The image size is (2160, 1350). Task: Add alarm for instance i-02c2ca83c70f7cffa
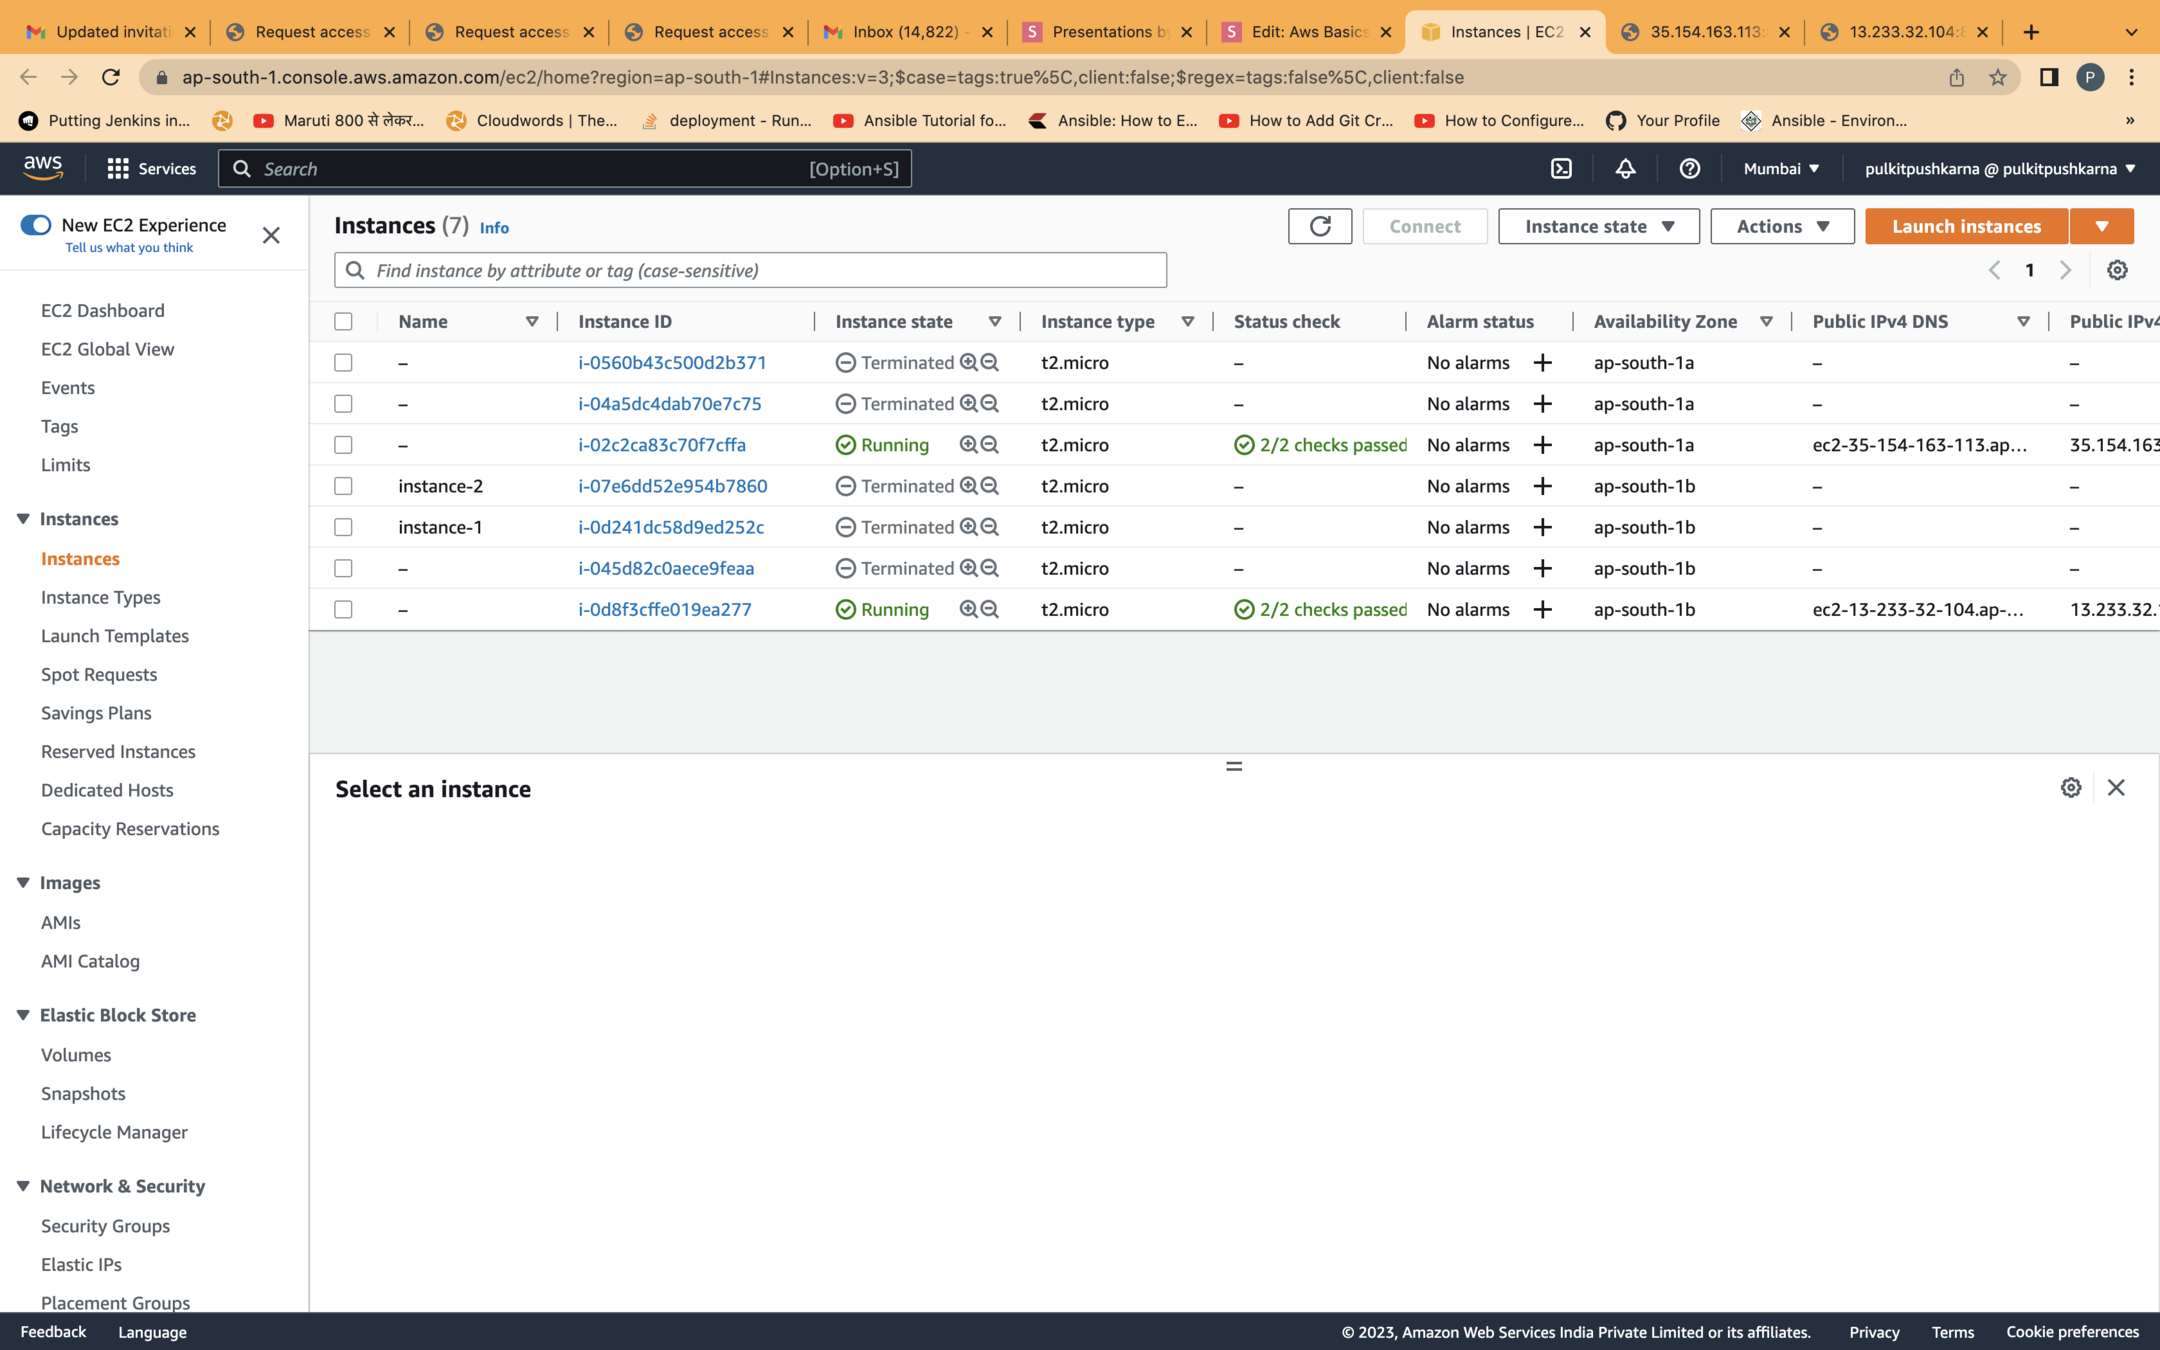(x=1542, y=445)
